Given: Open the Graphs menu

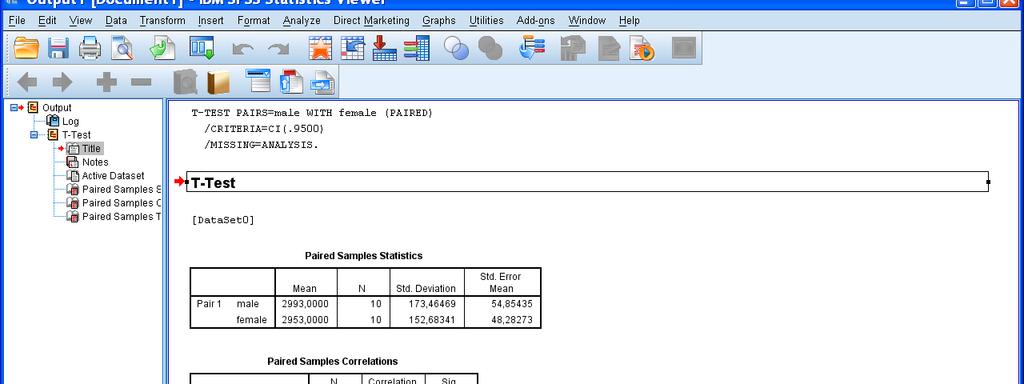Looking at the screenshot, I should [x=439, y=20].
